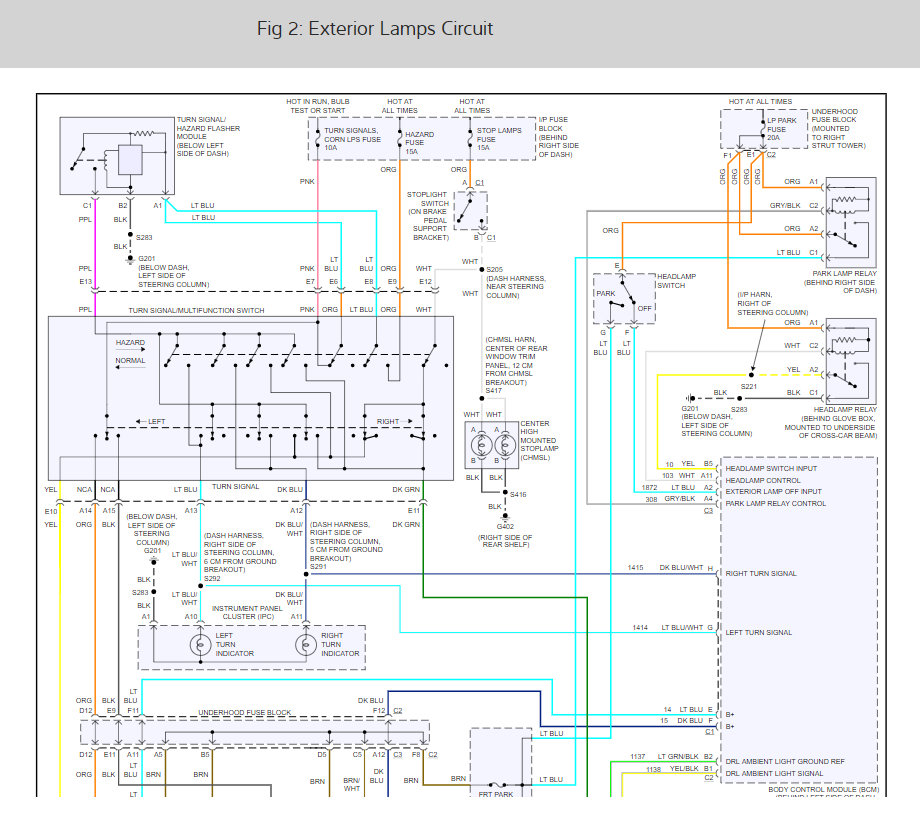Click 'RIGHT TURN SIGNAL' in the BCM

[761, 574]
